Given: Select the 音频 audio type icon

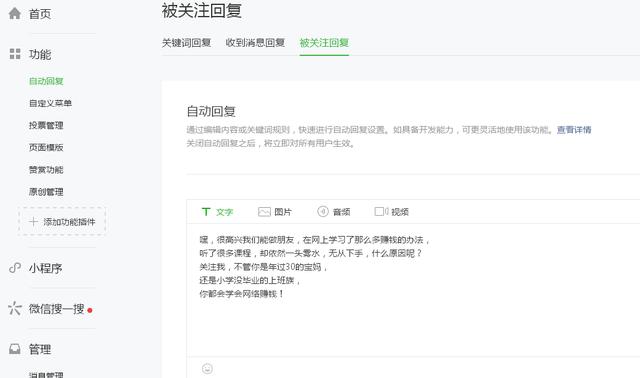Looking at the screenshot, I should 323,211.
